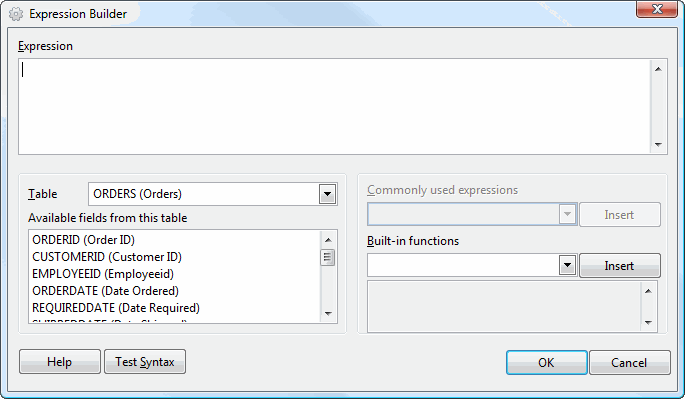The width and height of the screenshot is (685, 399).
Task: Choose EMPLOYEEID (Employeeid) from the fields list
Action: [x=103, y=274]
